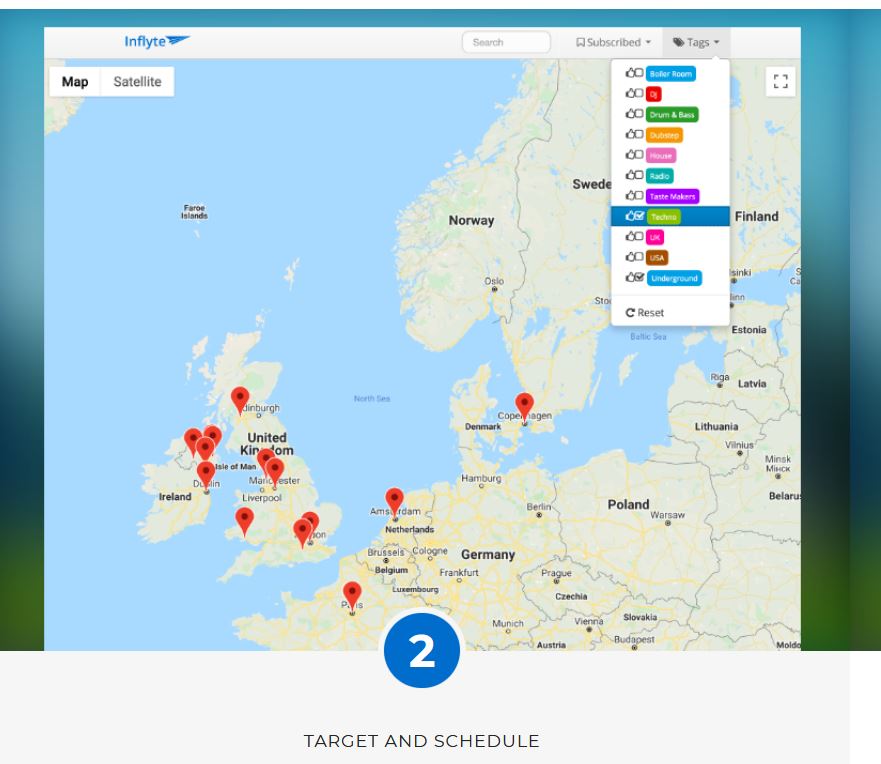Click the Oslo city label
881x764 pixels.
(494, 281)
